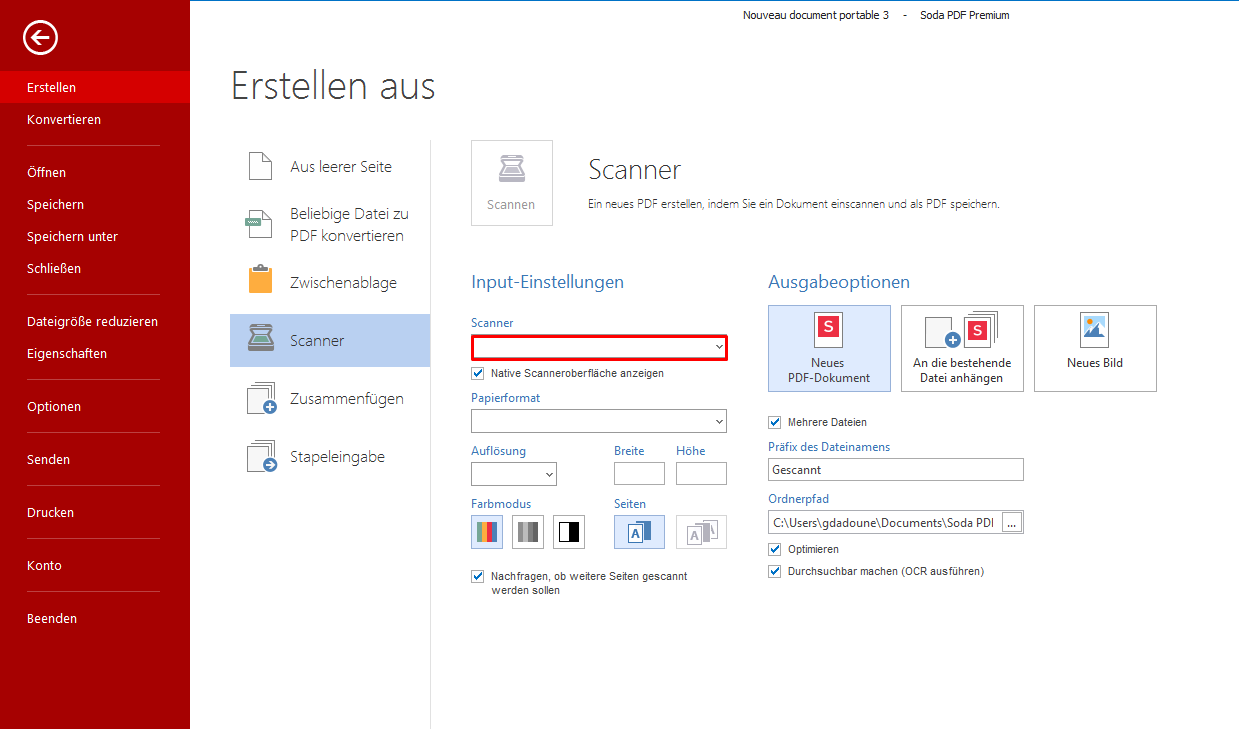
Task: Expand the Papierformat dropdown
Action: [599, 421]
